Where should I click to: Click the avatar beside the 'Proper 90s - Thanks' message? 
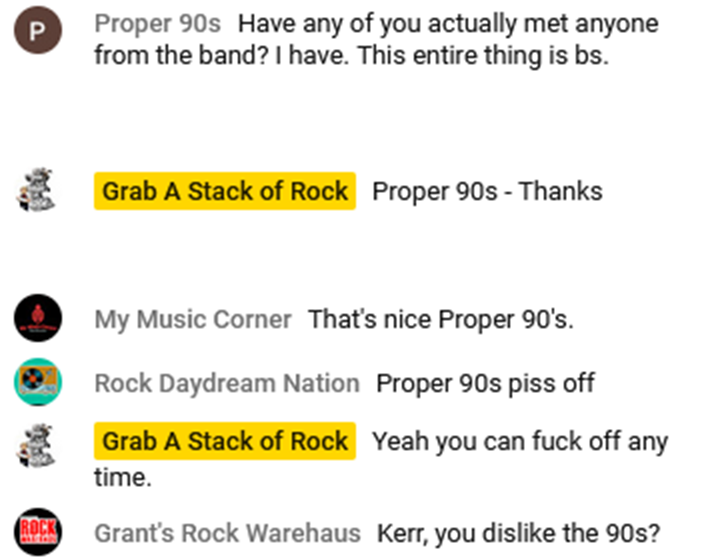pyautogui.click(x=38, y=190)
